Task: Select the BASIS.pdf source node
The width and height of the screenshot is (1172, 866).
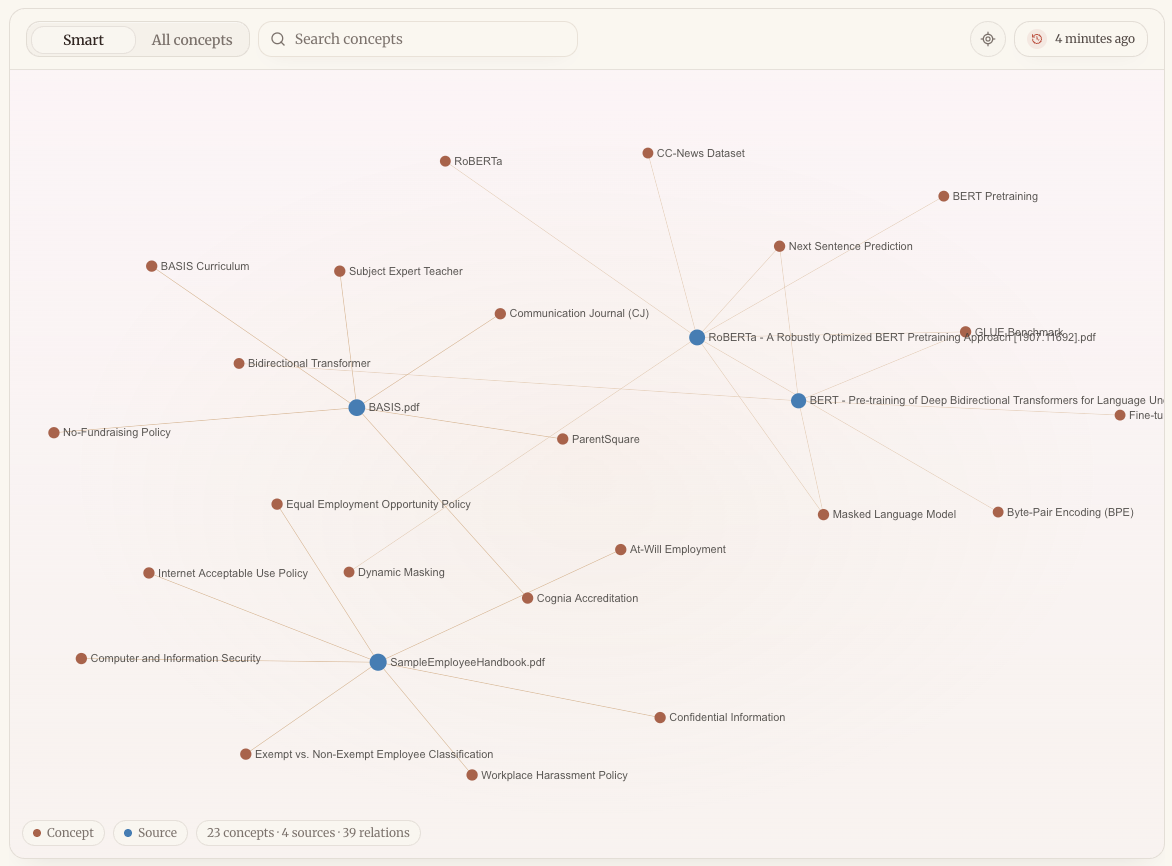Action: [357, 407]
